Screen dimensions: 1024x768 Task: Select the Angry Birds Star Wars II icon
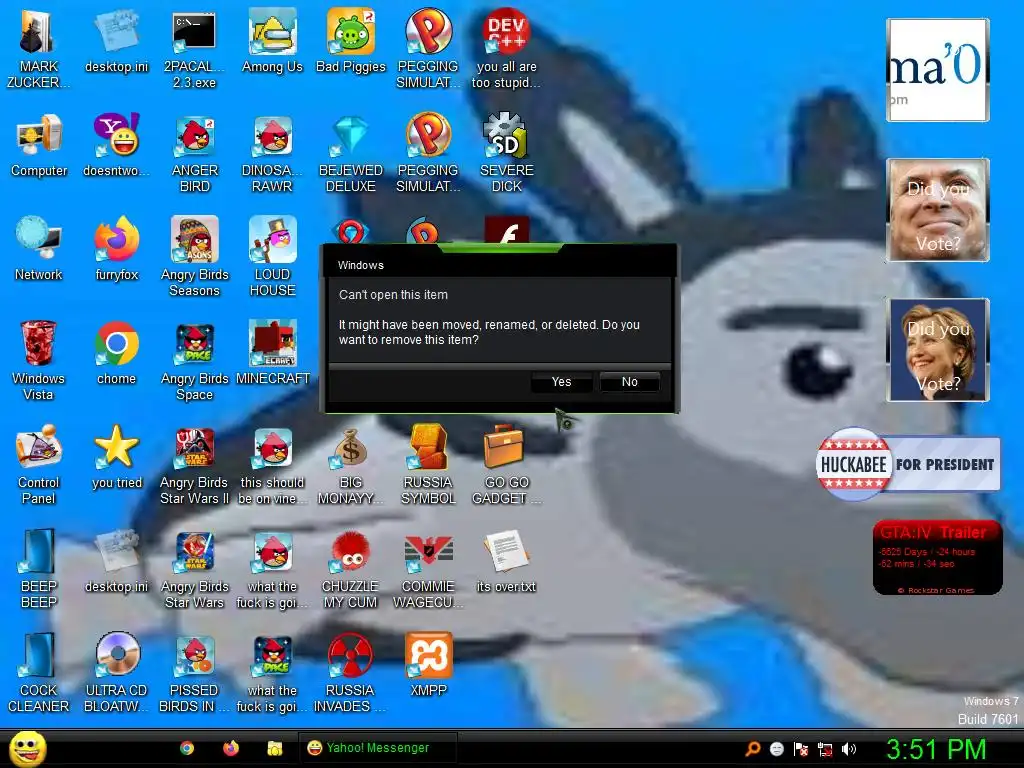[x=195, y=464]
